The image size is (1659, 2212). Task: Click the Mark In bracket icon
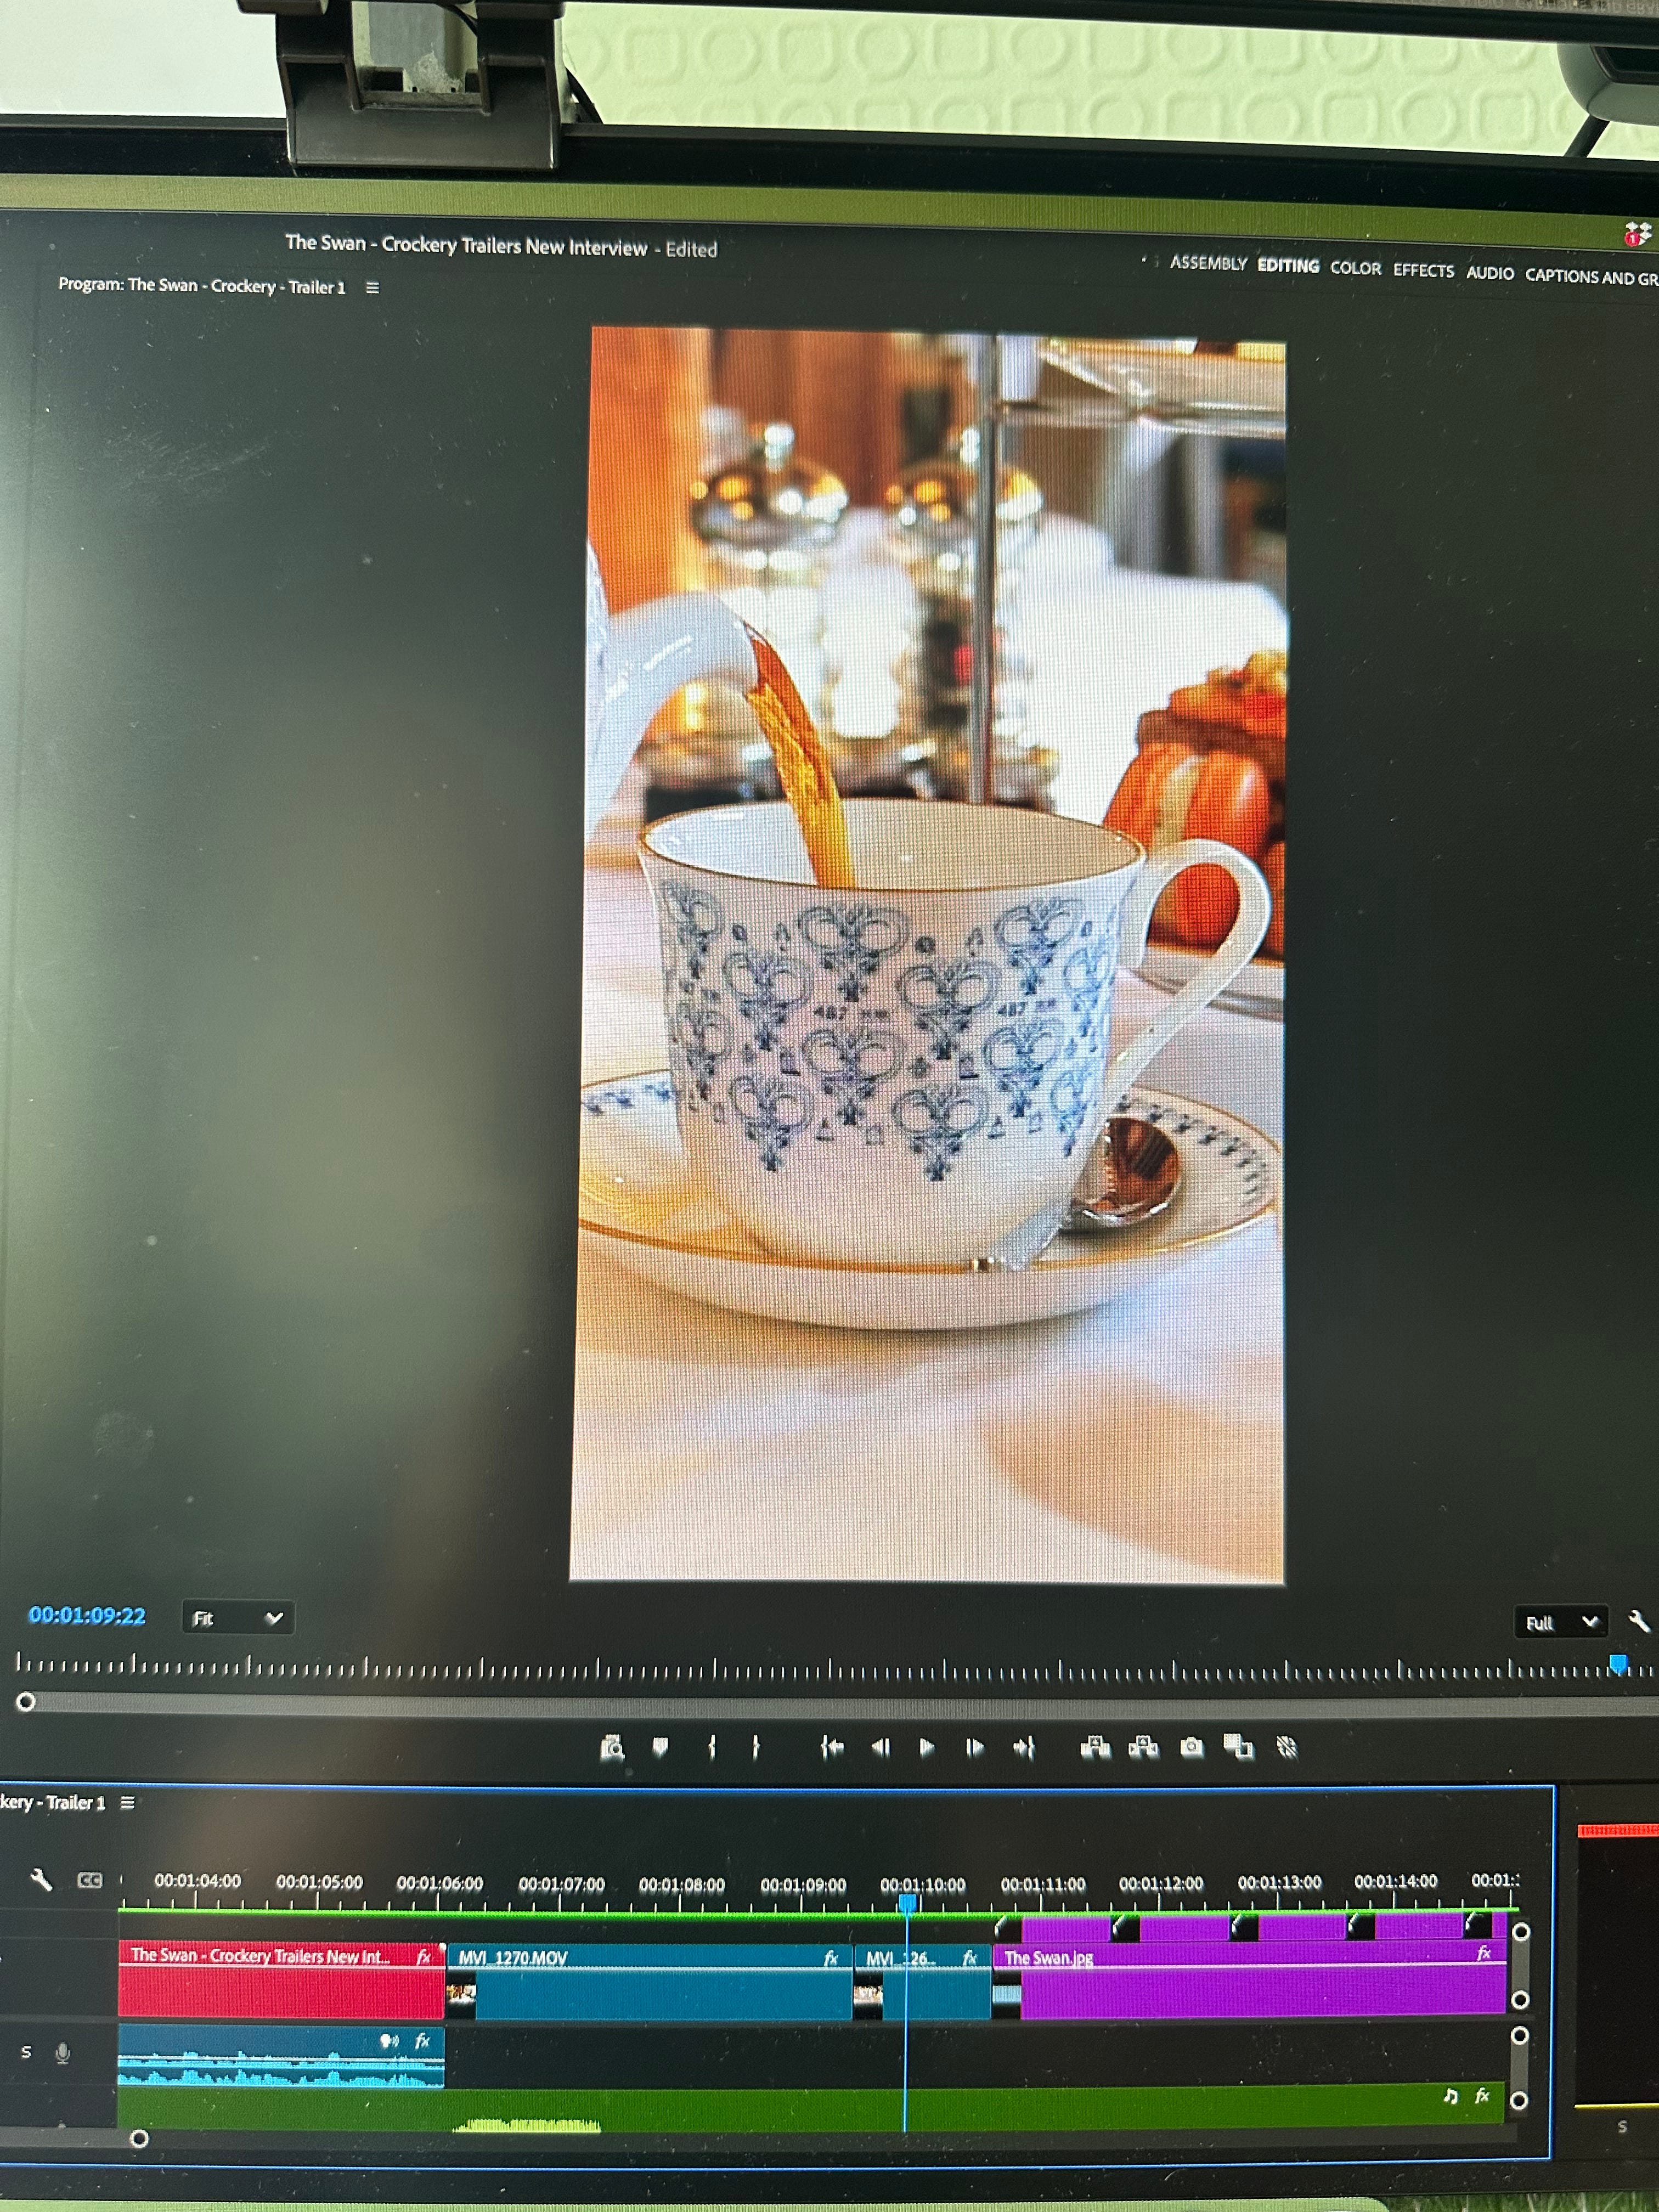pyautogui.click(x=712, y=1747)
